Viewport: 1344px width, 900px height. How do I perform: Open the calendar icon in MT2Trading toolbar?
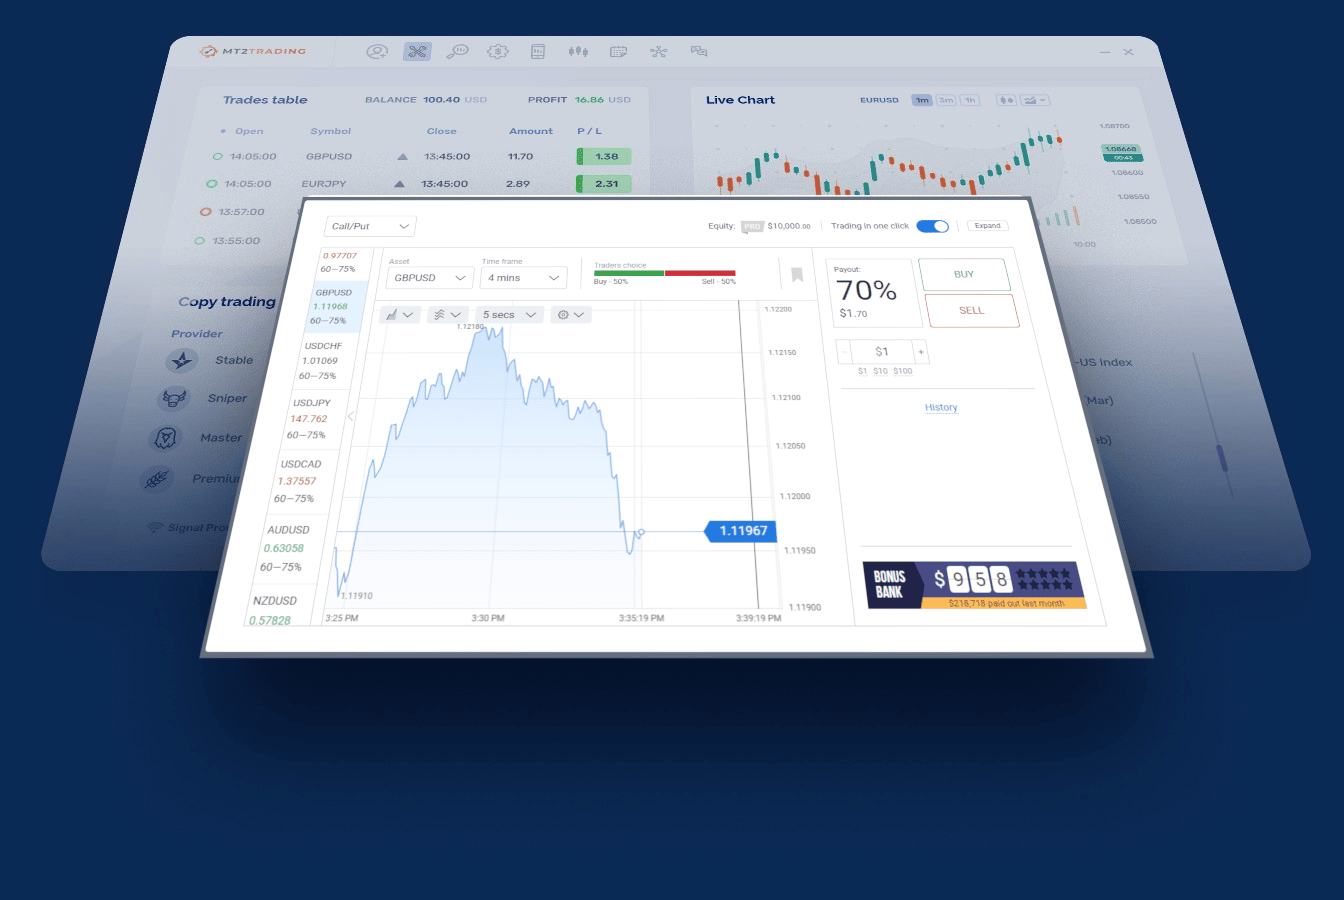(x=619, y=51)
